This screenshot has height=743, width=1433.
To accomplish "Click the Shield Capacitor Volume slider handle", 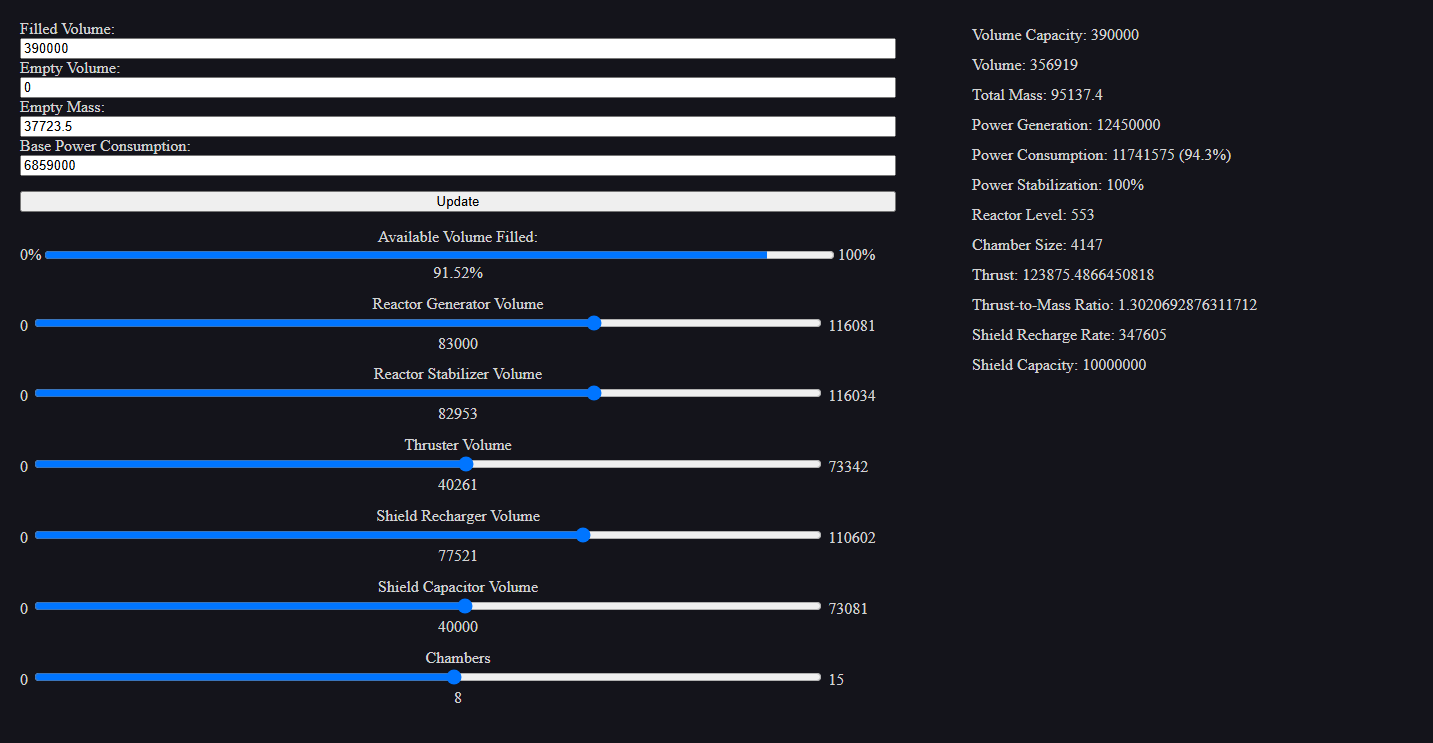I will pos(465,606).
